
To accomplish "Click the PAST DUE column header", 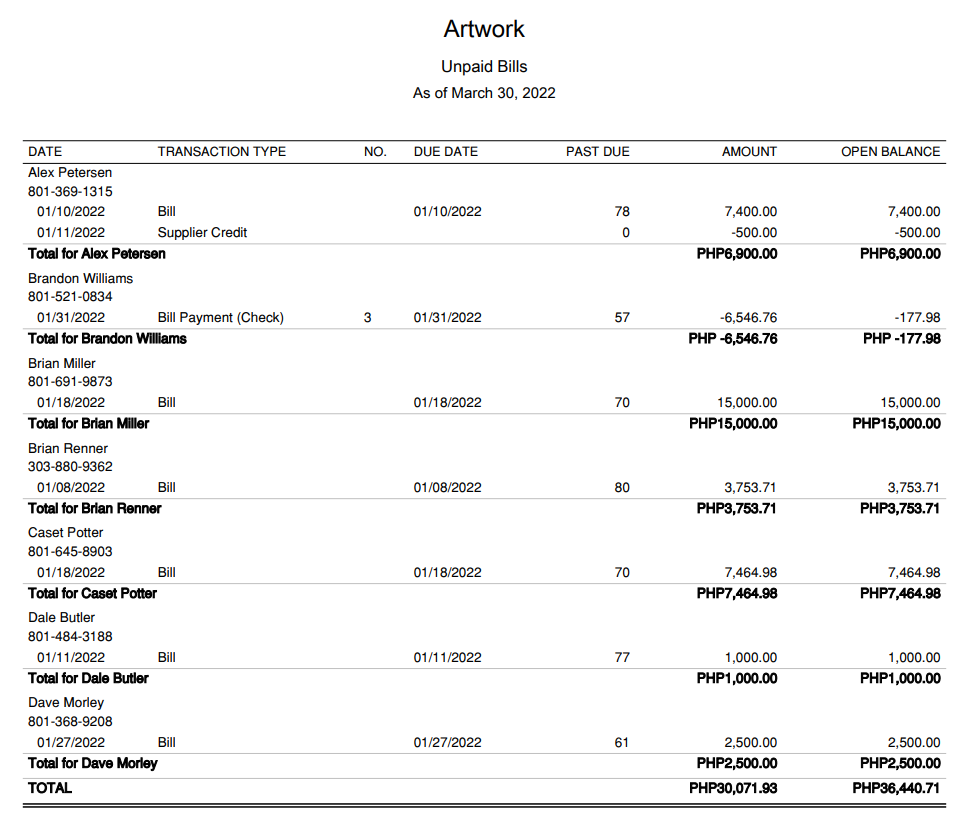I will [x=597, y=152].
